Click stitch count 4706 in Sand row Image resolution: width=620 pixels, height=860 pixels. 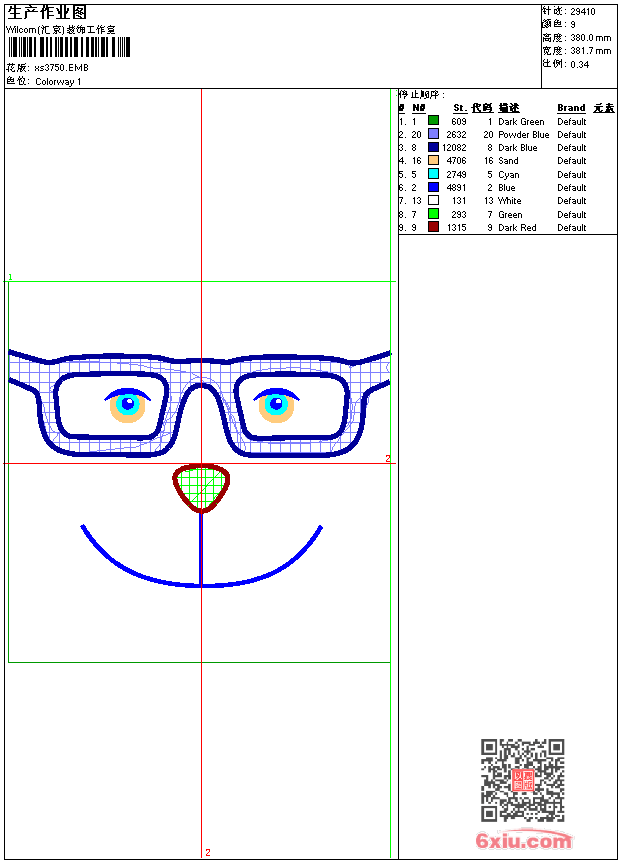[456, 161]
